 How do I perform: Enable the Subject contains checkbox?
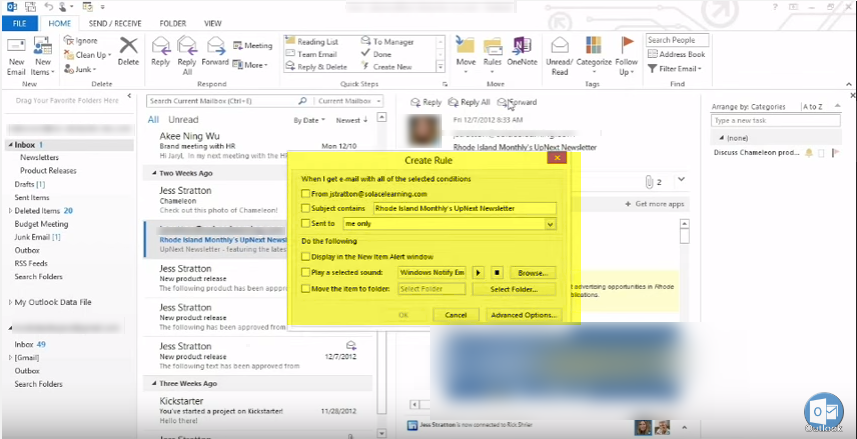coord(306,209)
